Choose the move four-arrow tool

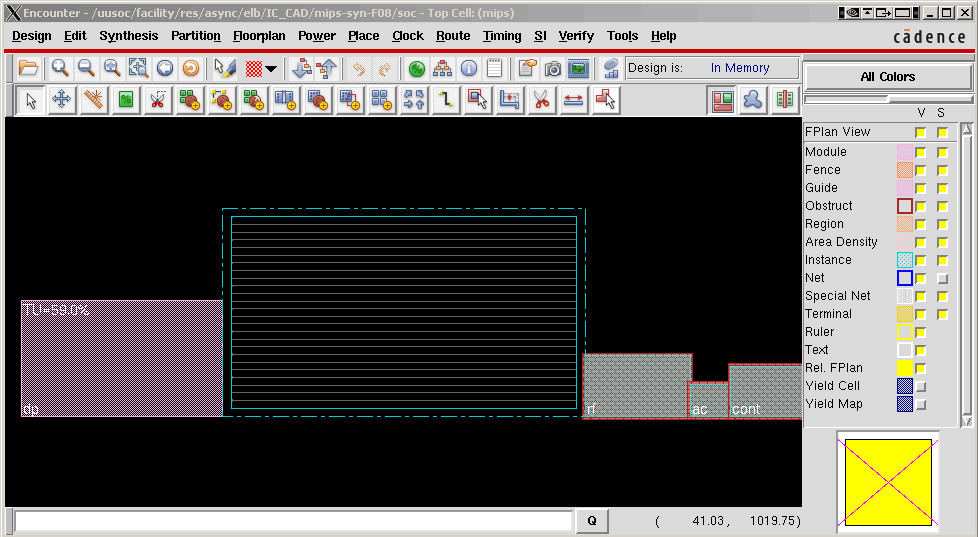pos(61,100)
